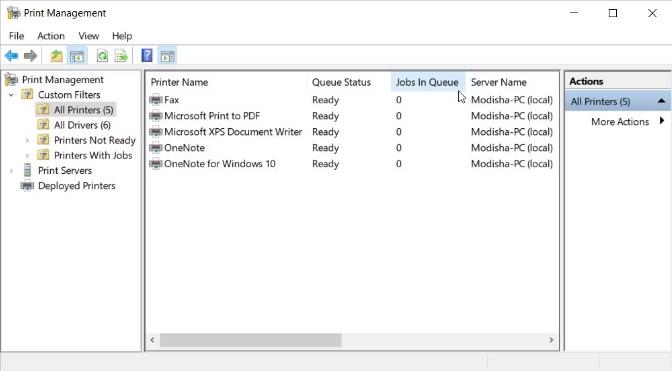The width and height of the screenshot is (672, 371).
Task: Toggle the Show/Hide Action Pane icon
Action: coord(168,56)
